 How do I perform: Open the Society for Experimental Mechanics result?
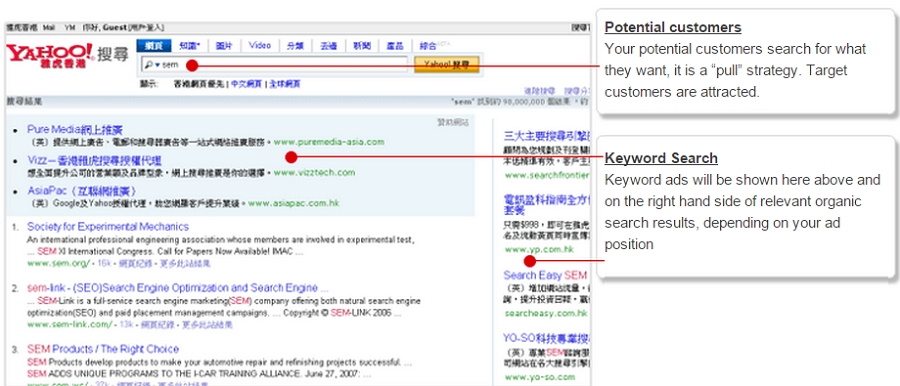(108, 227)
